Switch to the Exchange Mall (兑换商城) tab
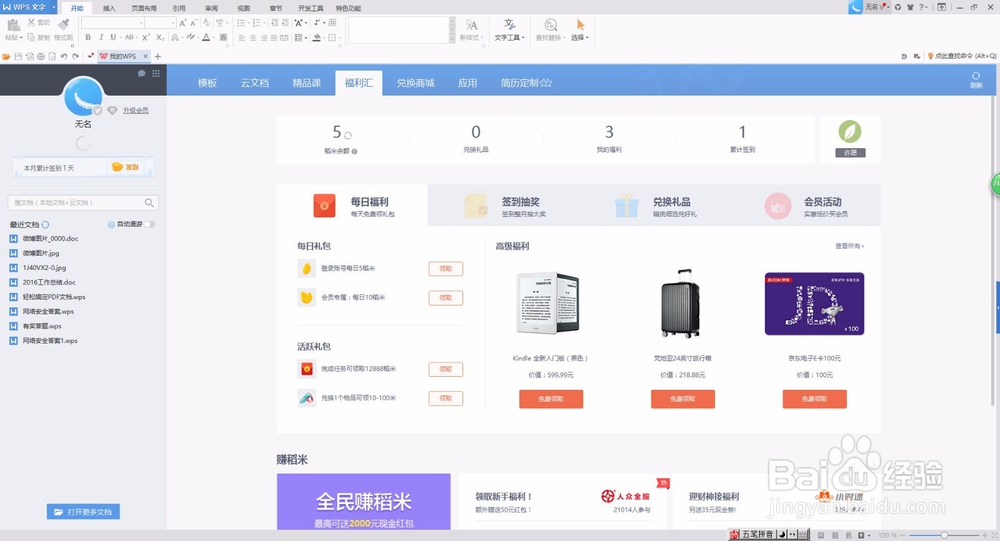This screenshot has width=1000, height=541. coord(415,83)
